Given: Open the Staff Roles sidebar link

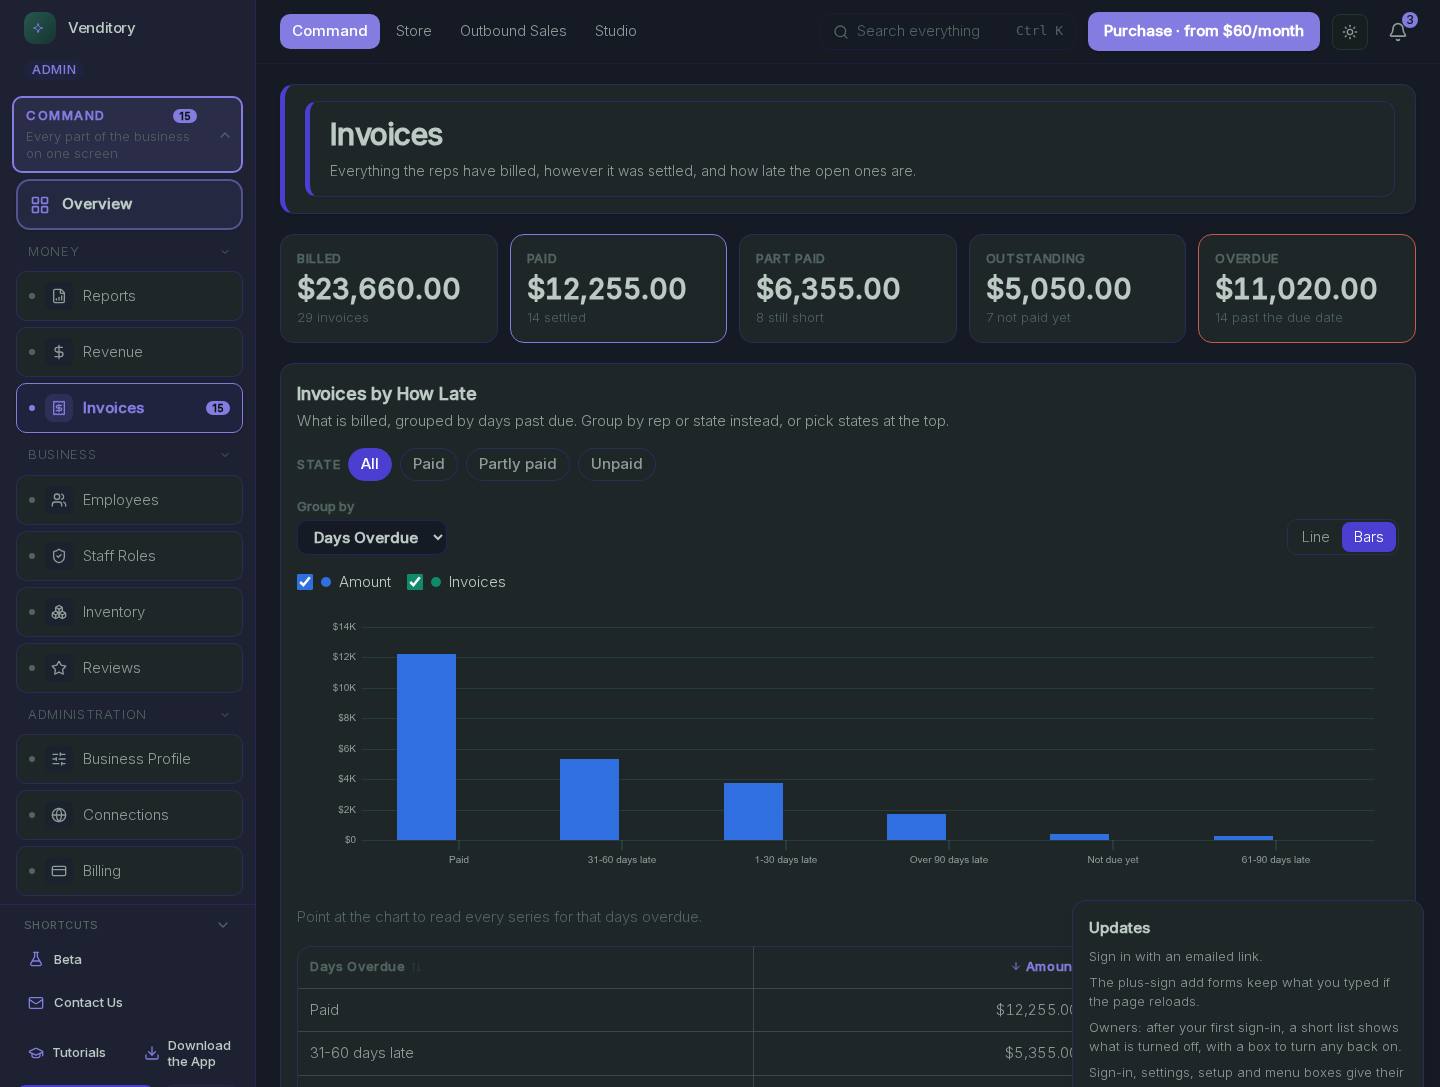Looking at the screenshot, I should click(129, 556).
